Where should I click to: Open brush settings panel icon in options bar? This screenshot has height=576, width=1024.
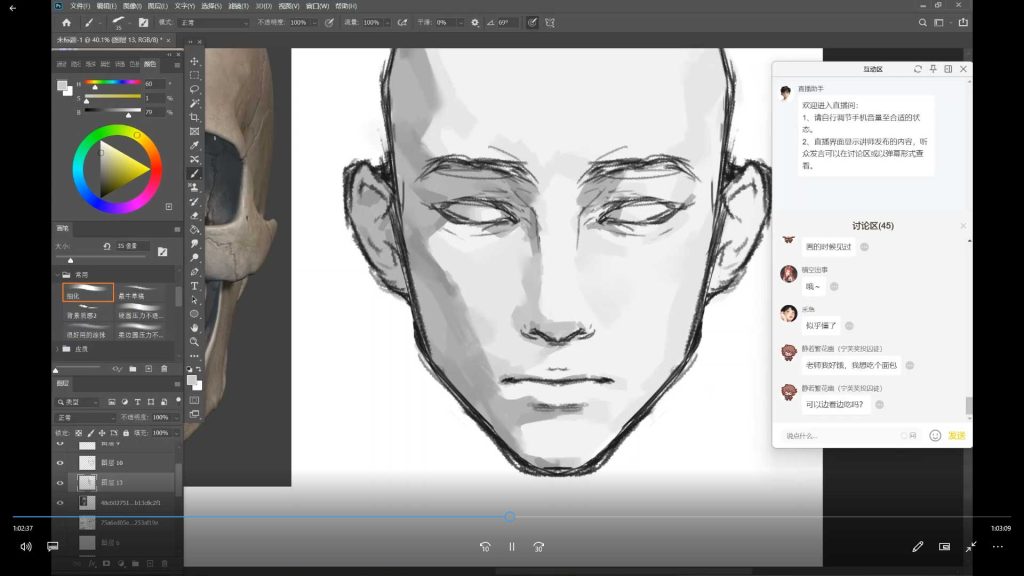[143, 22]
